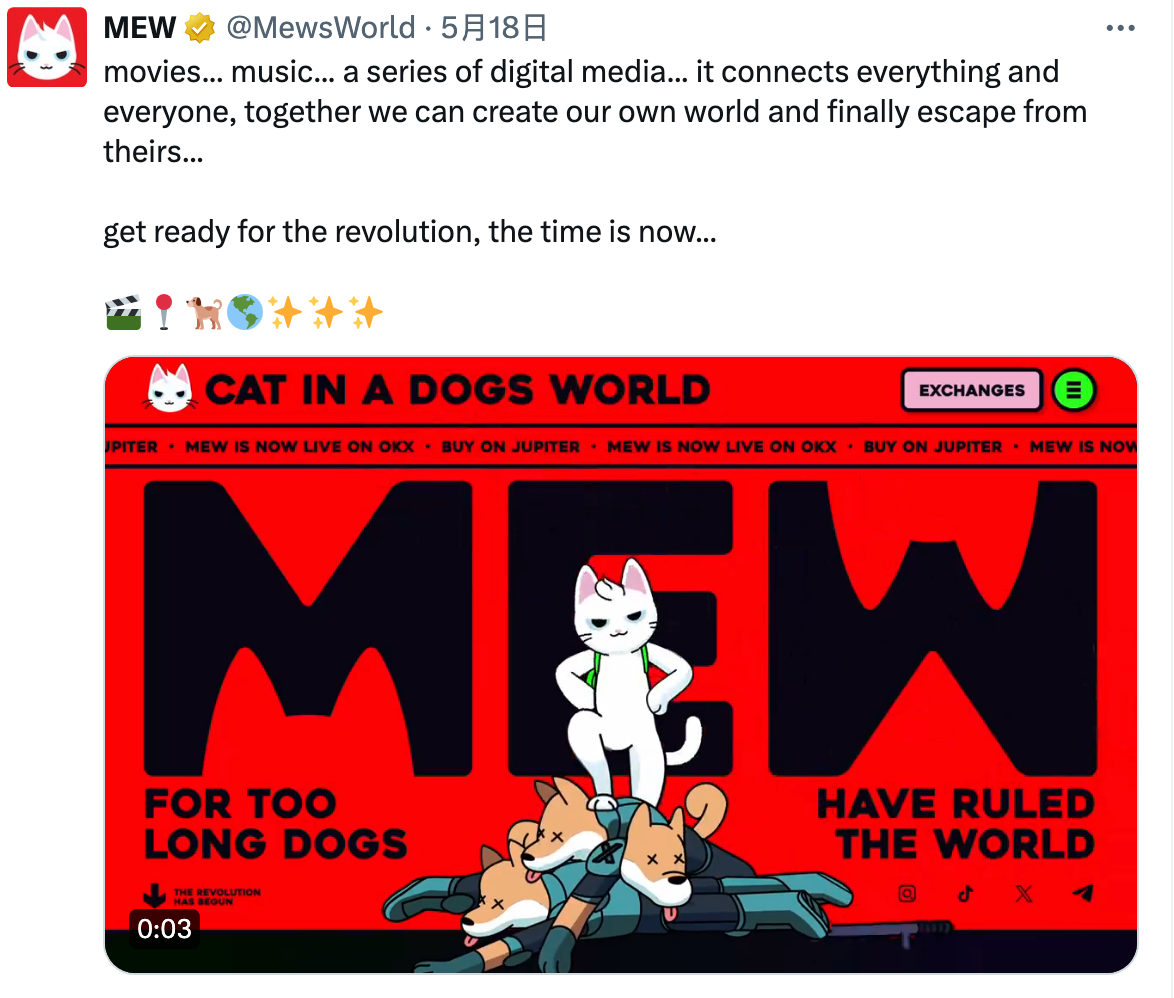
Task: Open the @MewsWorld handle link
Action: tap(320, 28)
